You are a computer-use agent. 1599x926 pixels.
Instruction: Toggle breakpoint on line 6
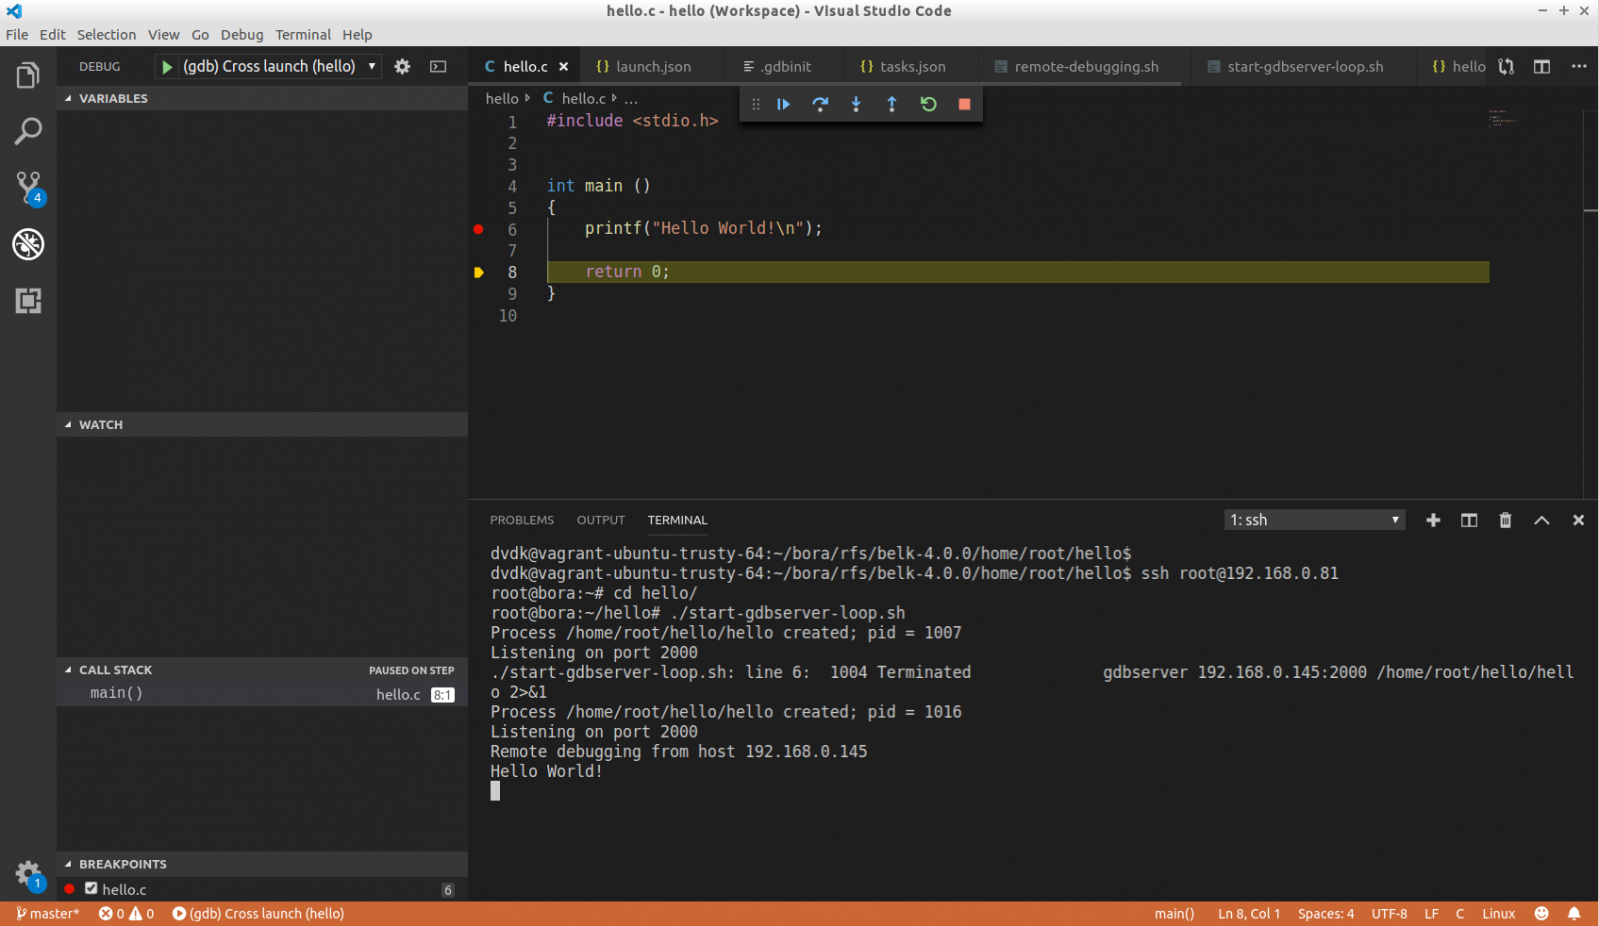click(x=478, y=229)
